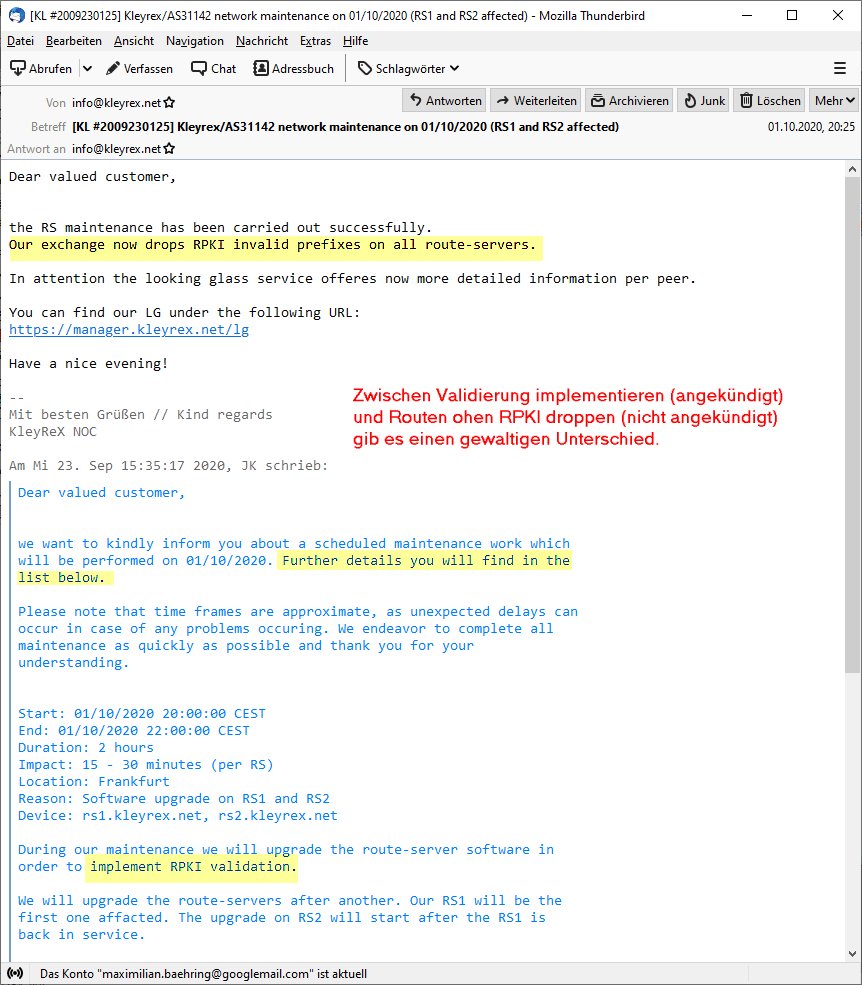The height and width of the screenshot is (985, 862).
Task: Click the online status icon in status bar
Action: (x=15, y=973)
